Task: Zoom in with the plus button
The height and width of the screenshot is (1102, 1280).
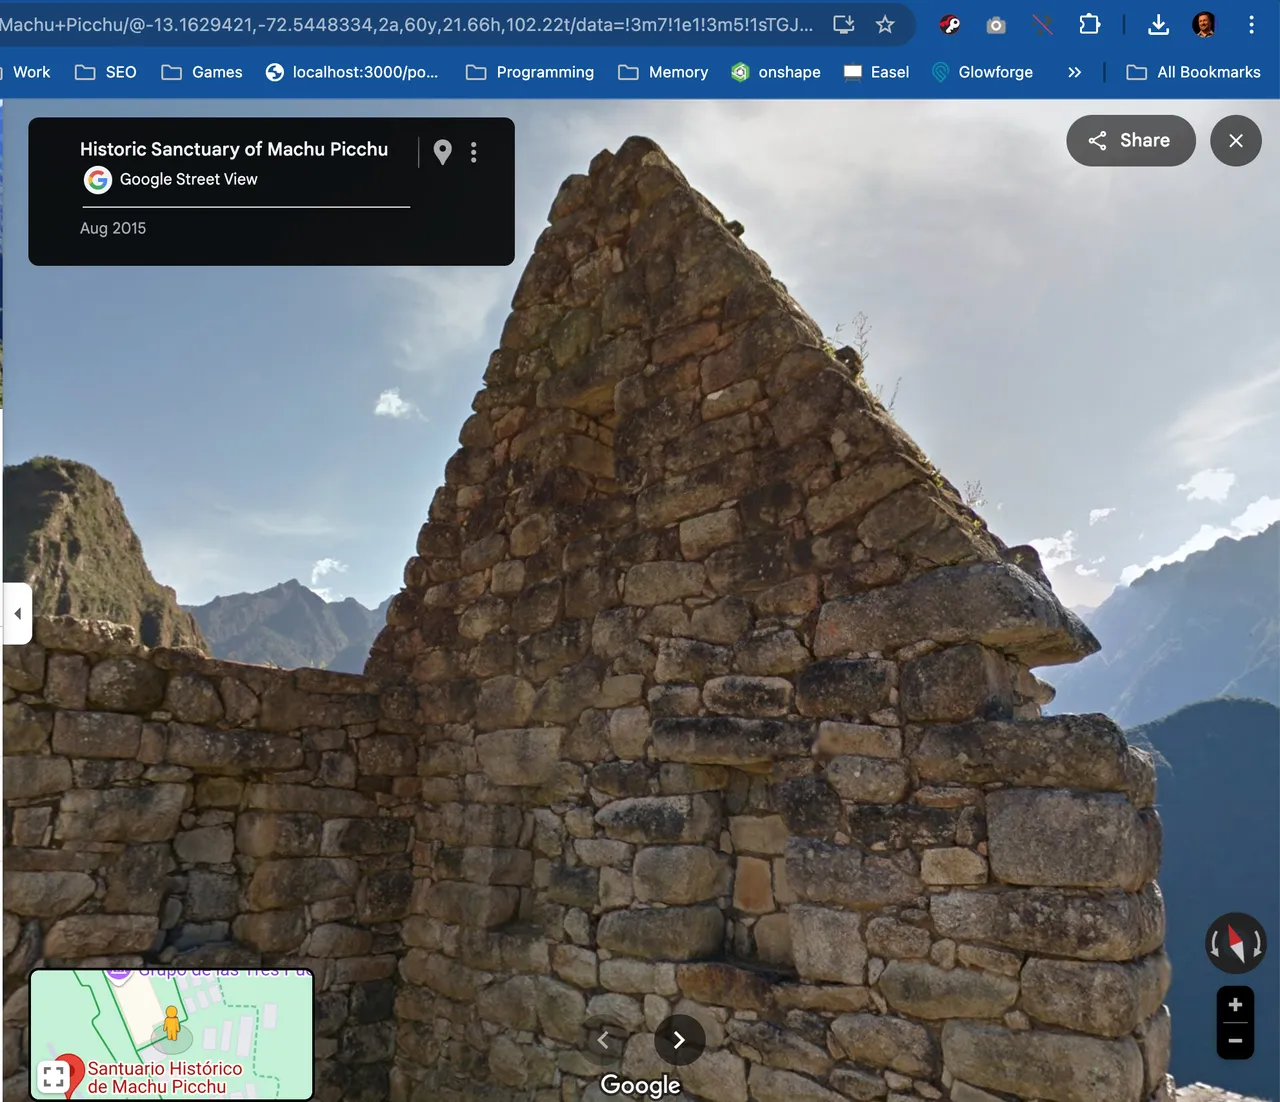Action: click(x=1235, y=1005)
